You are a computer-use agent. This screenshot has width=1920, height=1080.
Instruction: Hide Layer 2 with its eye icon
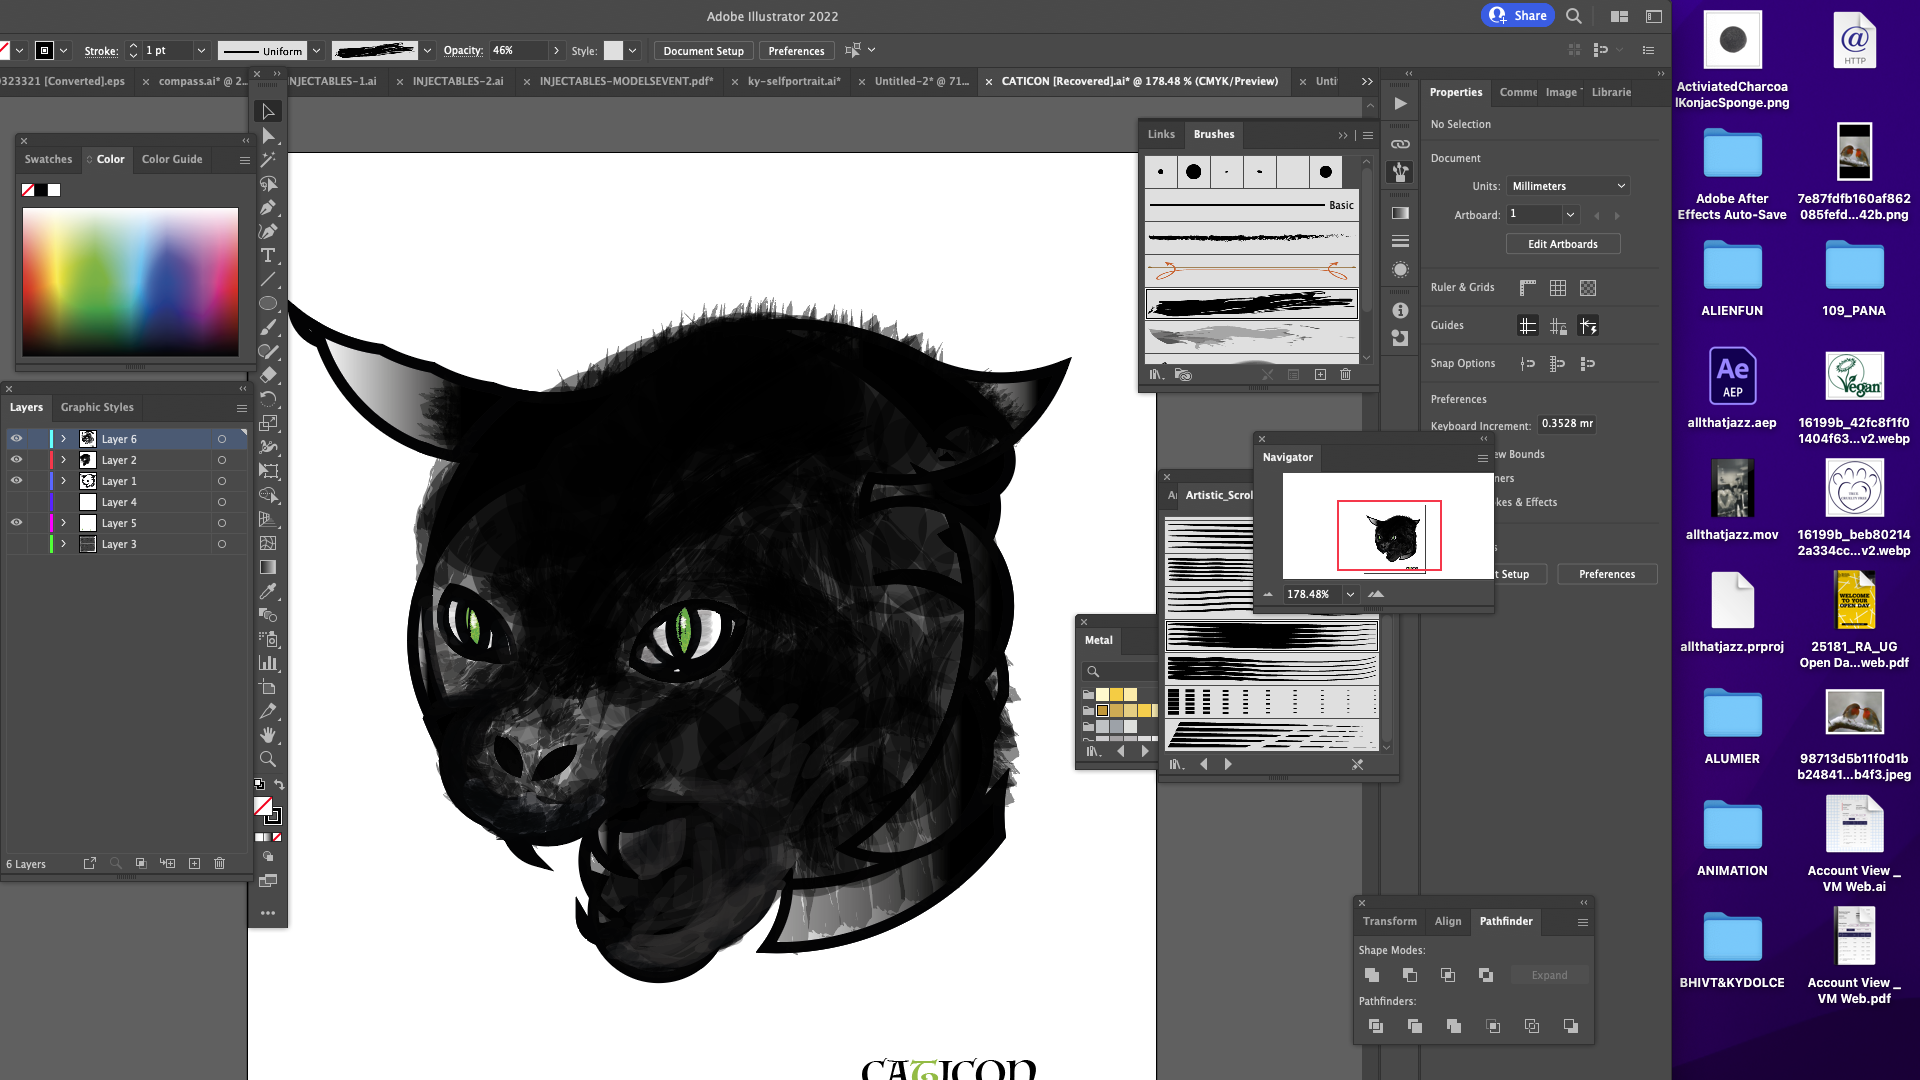16,460
